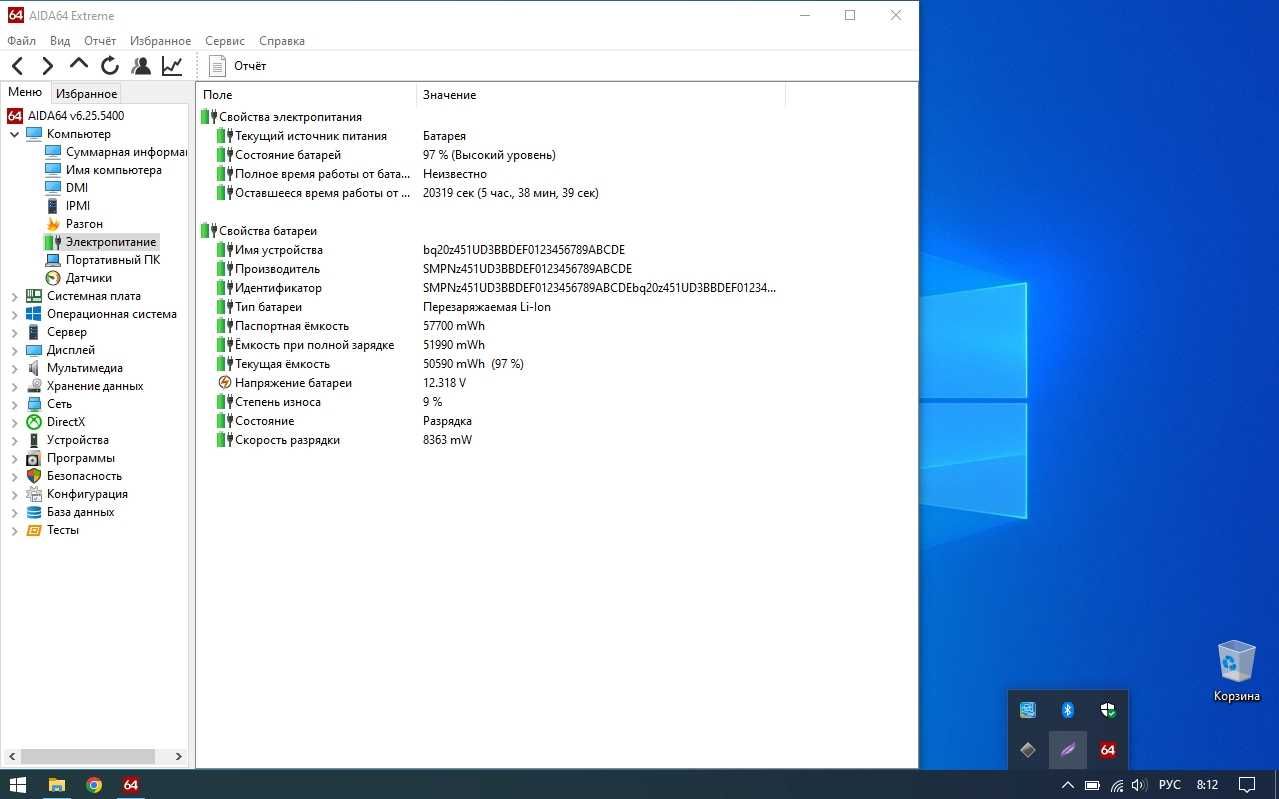The image size is (1279, 799).
Task: Open the user profile toolbar icon
Action: point(141,66)
